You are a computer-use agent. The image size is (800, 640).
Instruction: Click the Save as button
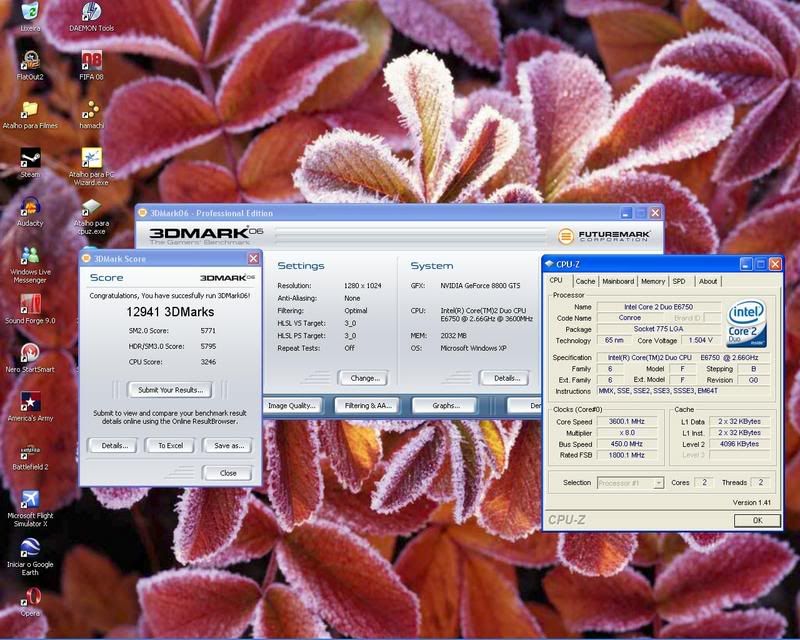tap(228, 446)
